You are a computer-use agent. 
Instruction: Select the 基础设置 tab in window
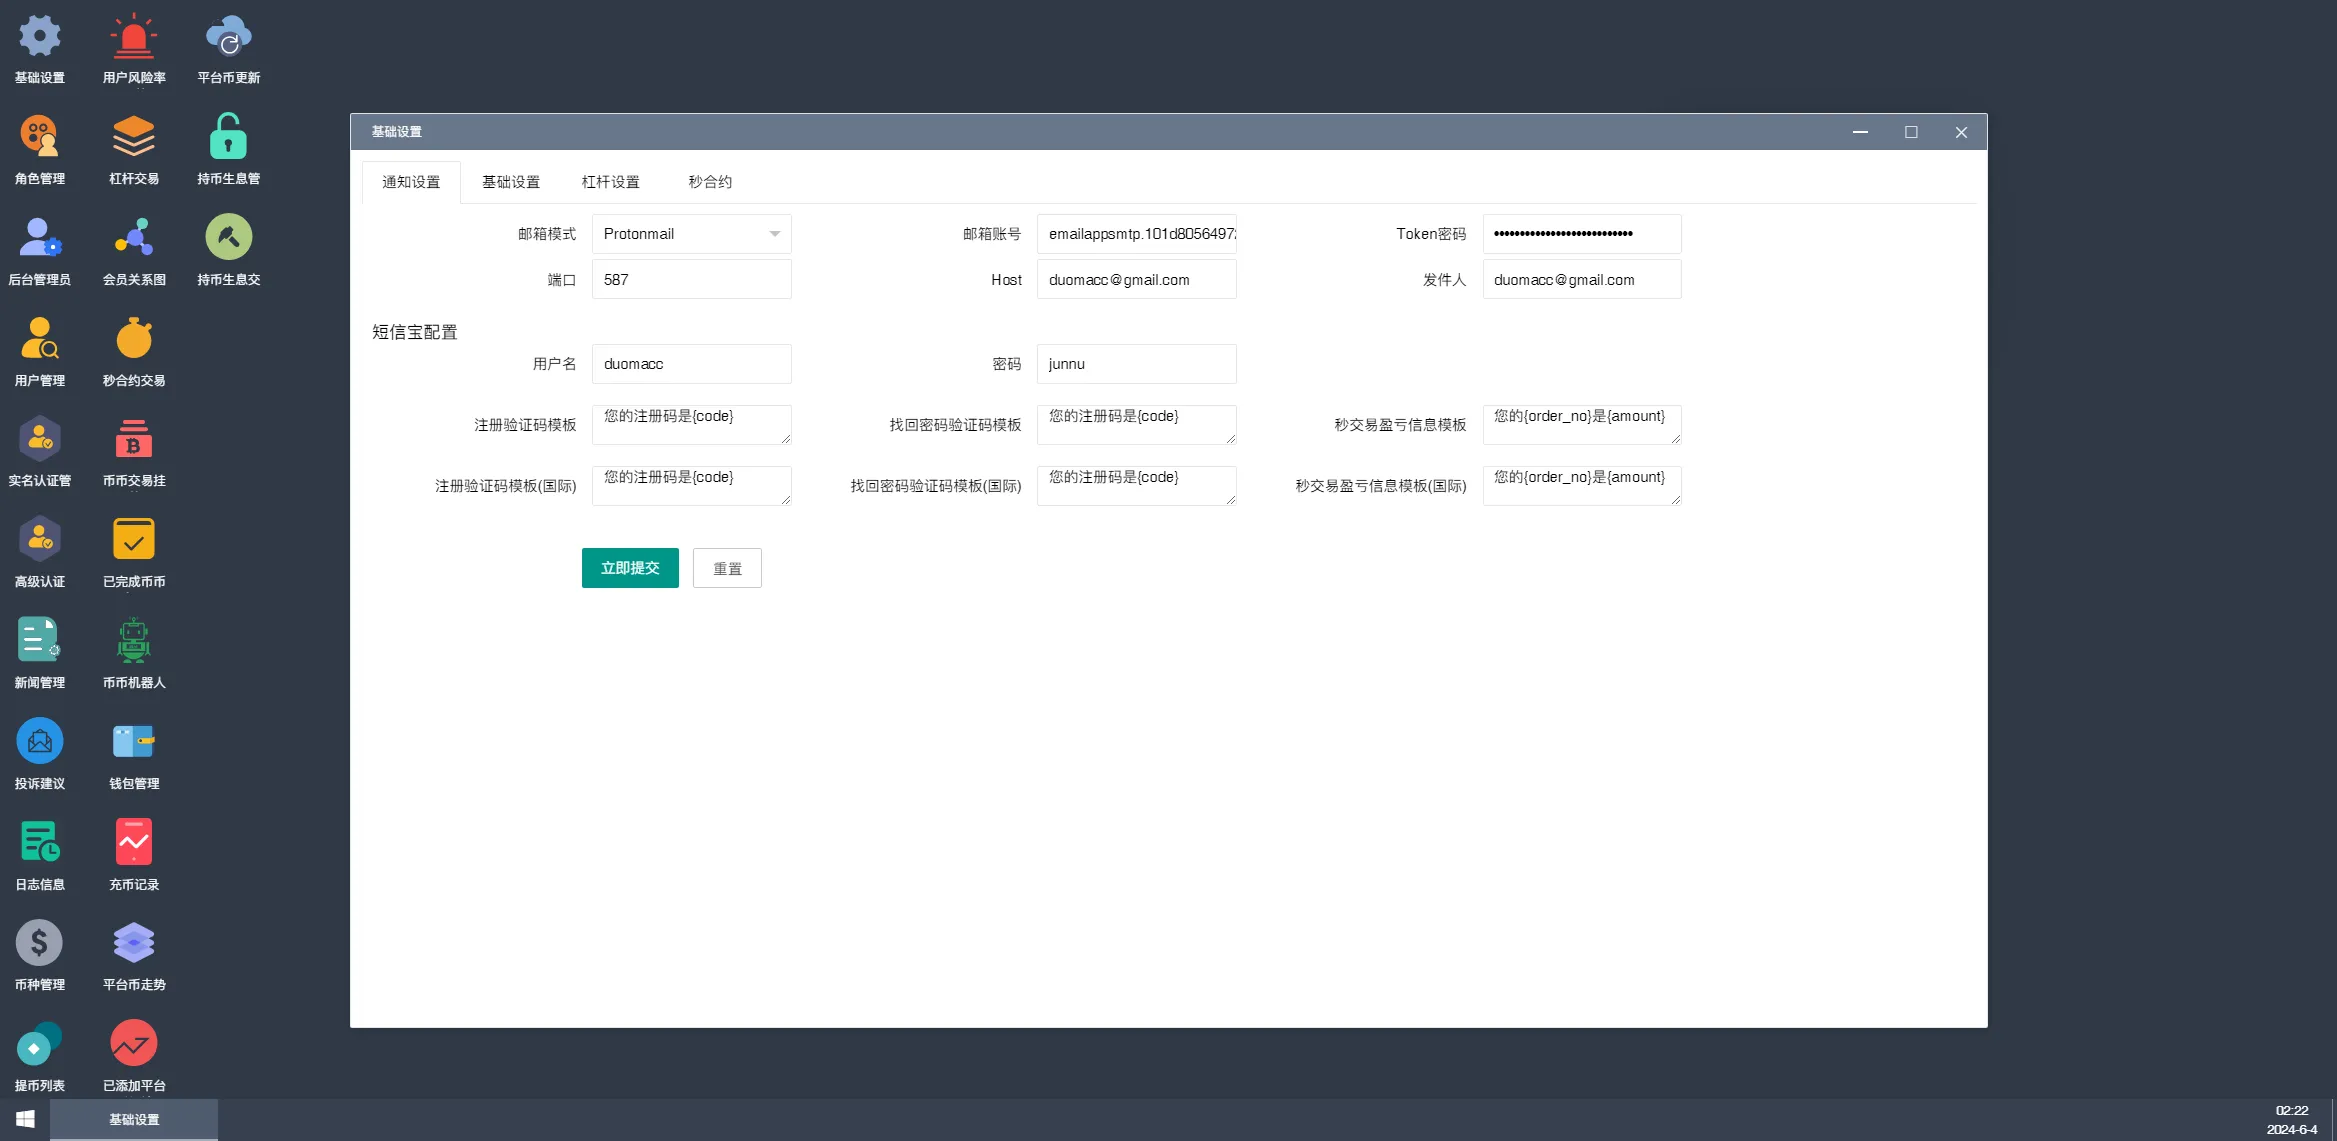[510, 182]
